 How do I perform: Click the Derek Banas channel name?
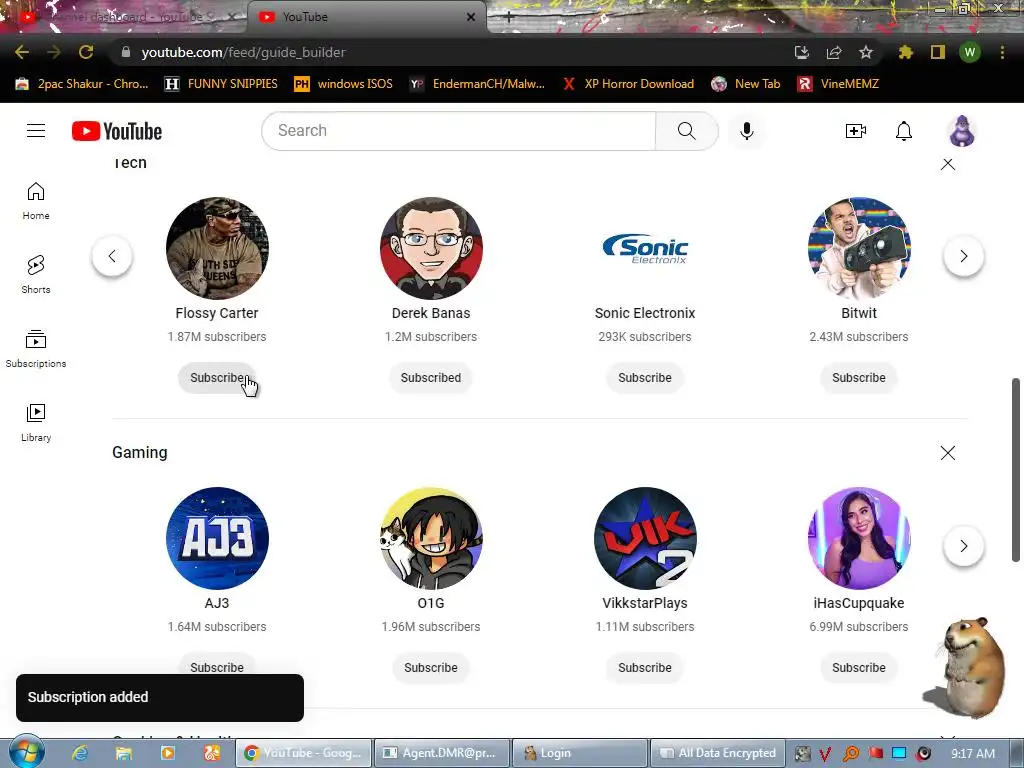coord(431,313)
